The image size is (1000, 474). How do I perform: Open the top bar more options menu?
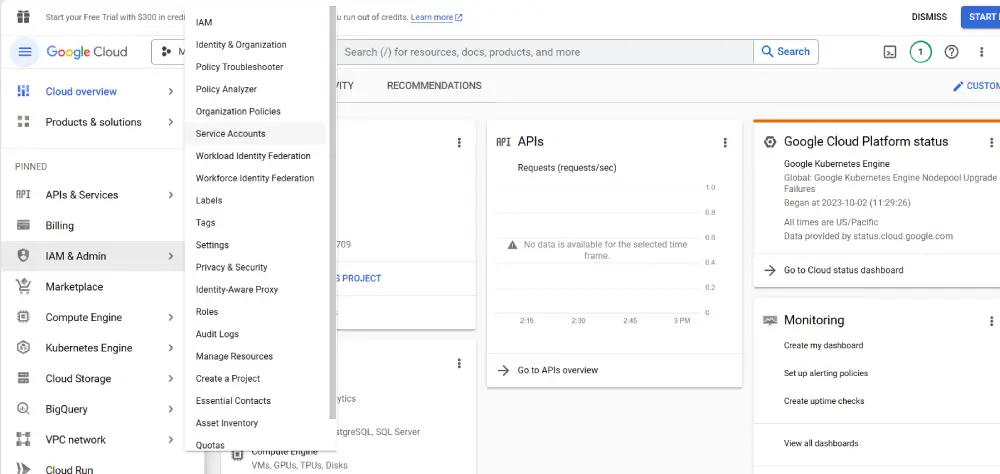click(982, 52)
